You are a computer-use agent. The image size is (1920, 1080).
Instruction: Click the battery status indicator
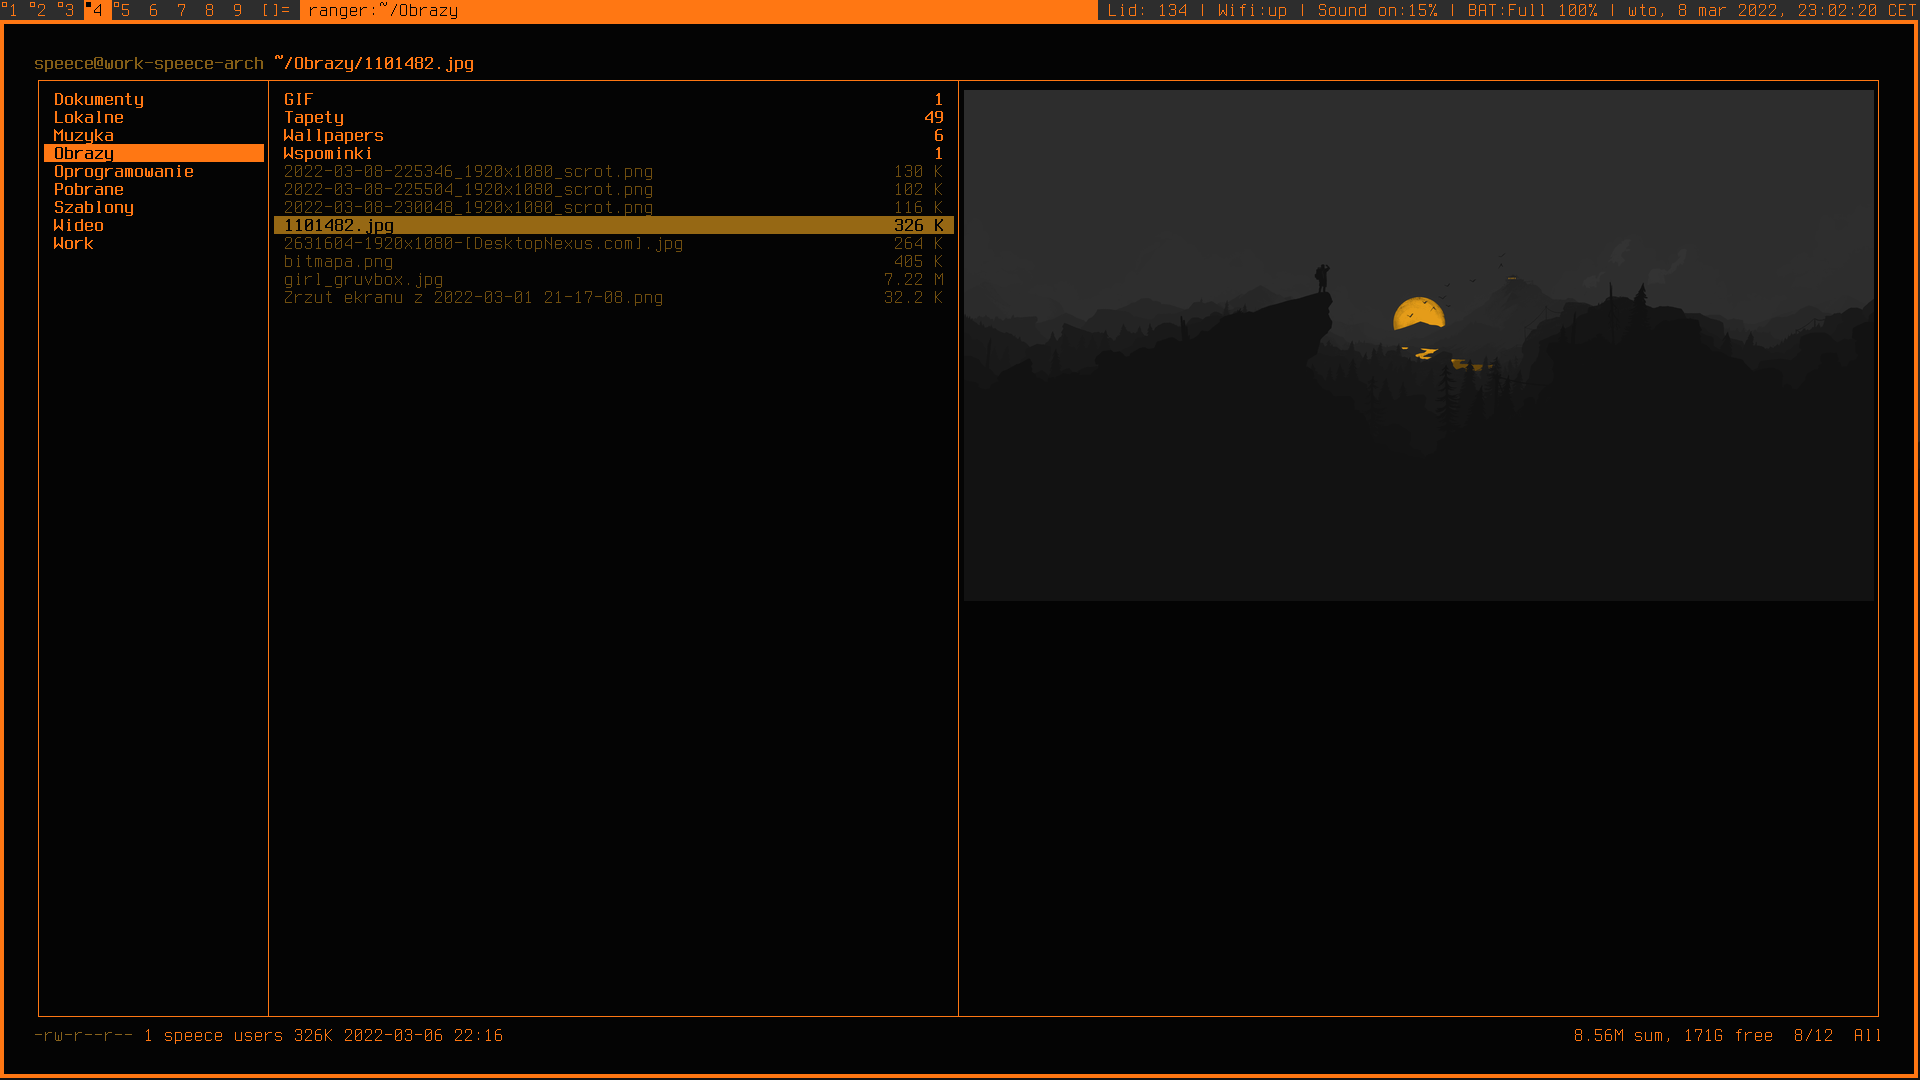(1532, 10)
